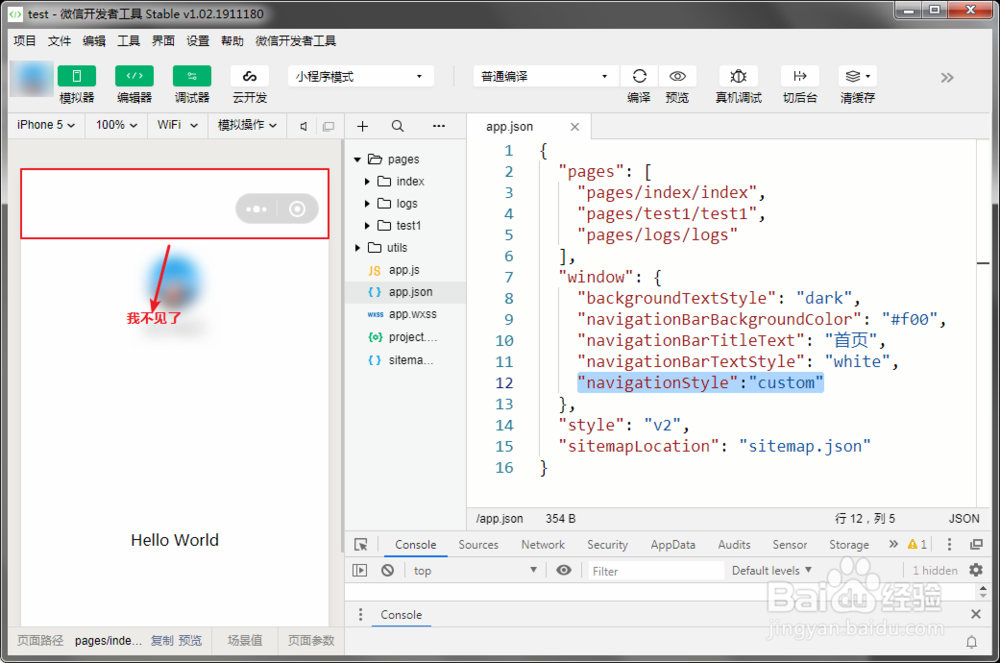The image size is (1000, 663).
Task: Expand the utils folder
Action: pyautogui.click(x=358, y=248)
